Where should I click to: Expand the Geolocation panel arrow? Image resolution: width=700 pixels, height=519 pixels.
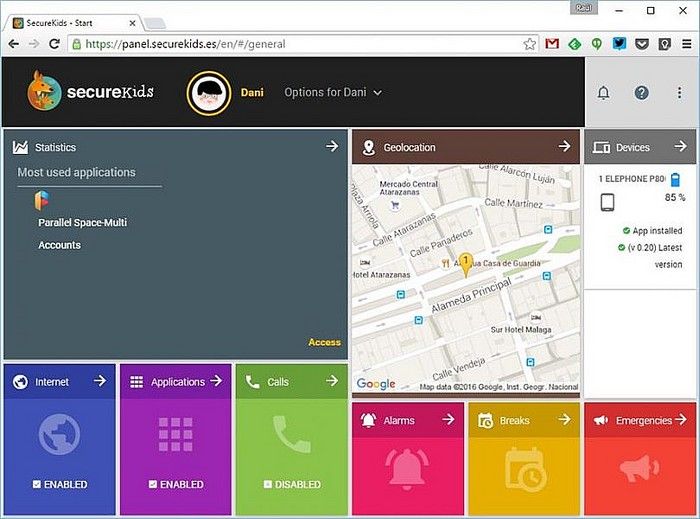pyautogui.click(x=564, y=147)
